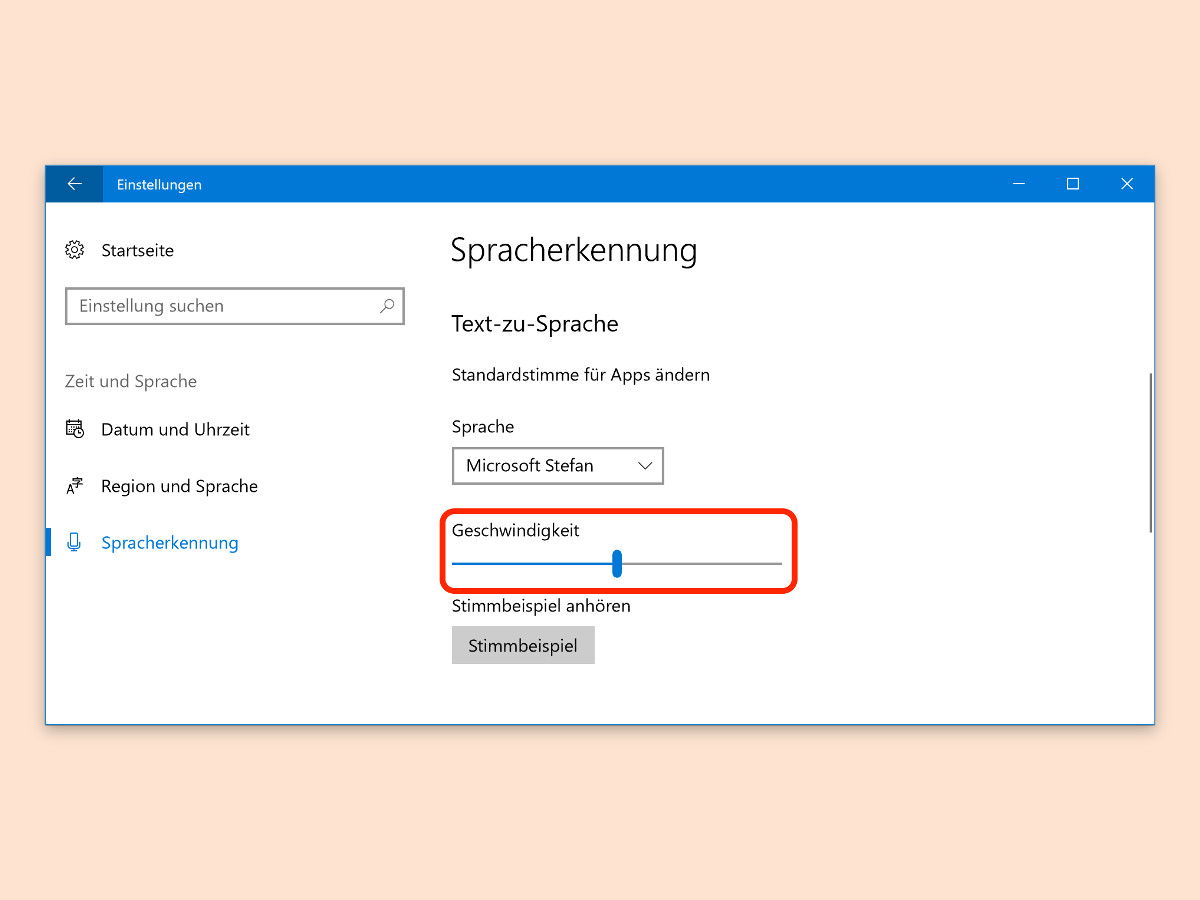
Task: Click the Standardstimme für Apps ändern text
Action: (581, 375)
